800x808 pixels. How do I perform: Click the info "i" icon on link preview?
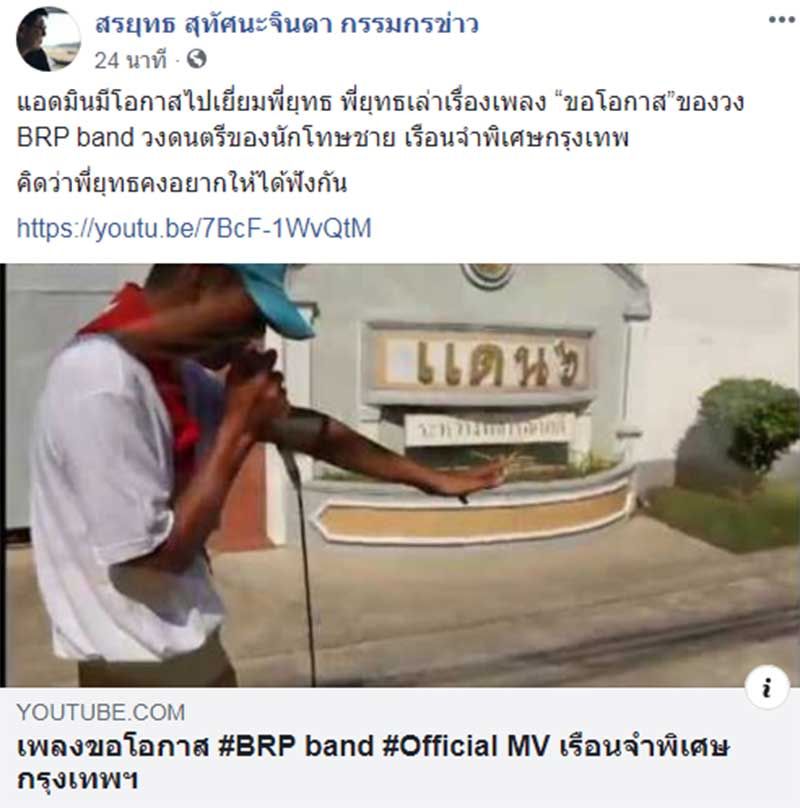click(x=767, y=687)
